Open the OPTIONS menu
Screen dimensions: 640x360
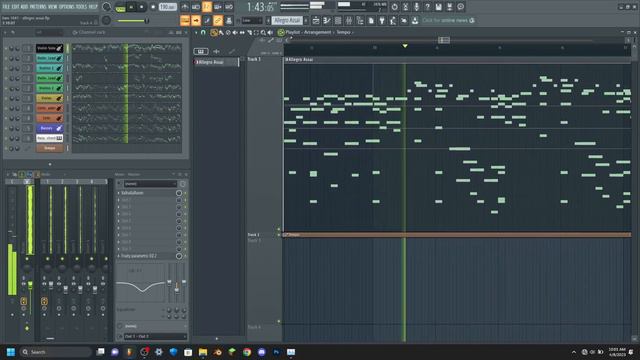click(67, 7)
